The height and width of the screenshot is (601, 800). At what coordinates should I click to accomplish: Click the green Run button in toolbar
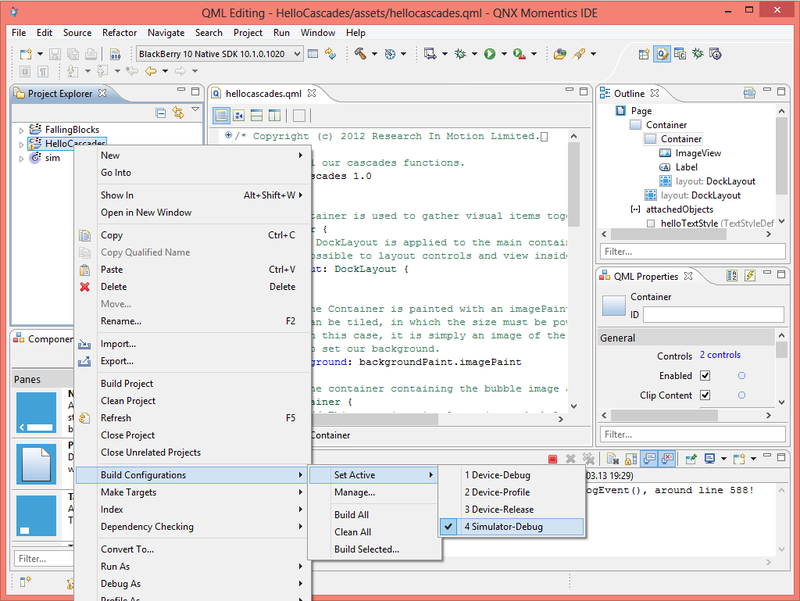click(490, 53)
